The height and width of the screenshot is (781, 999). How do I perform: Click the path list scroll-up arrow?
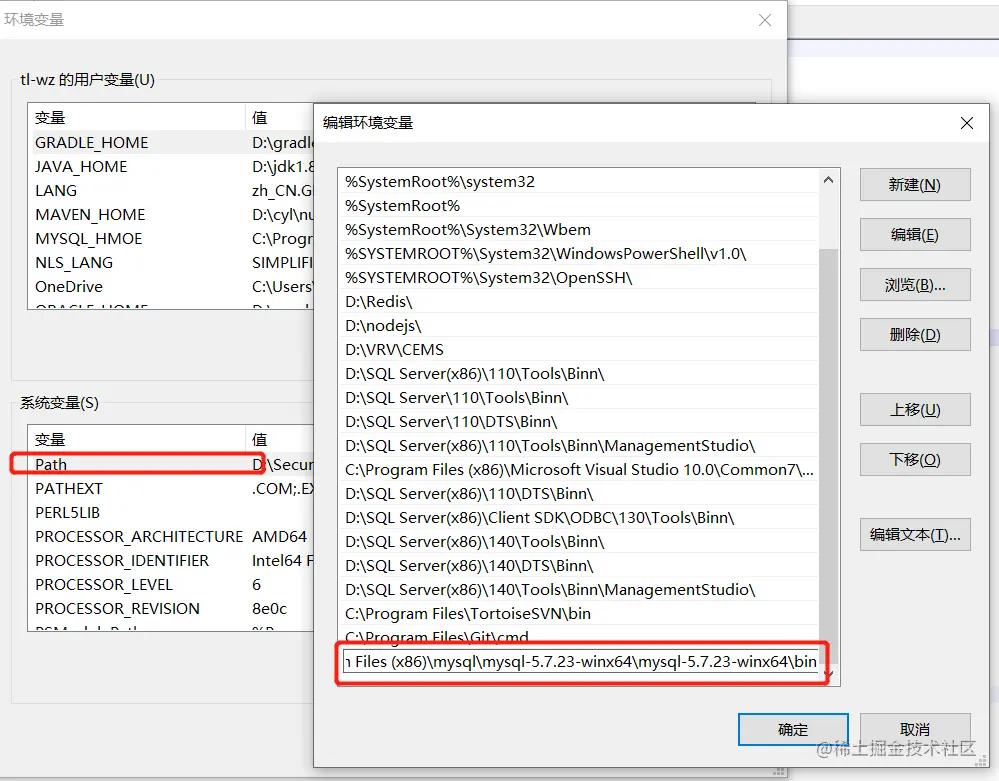point(828,180)
